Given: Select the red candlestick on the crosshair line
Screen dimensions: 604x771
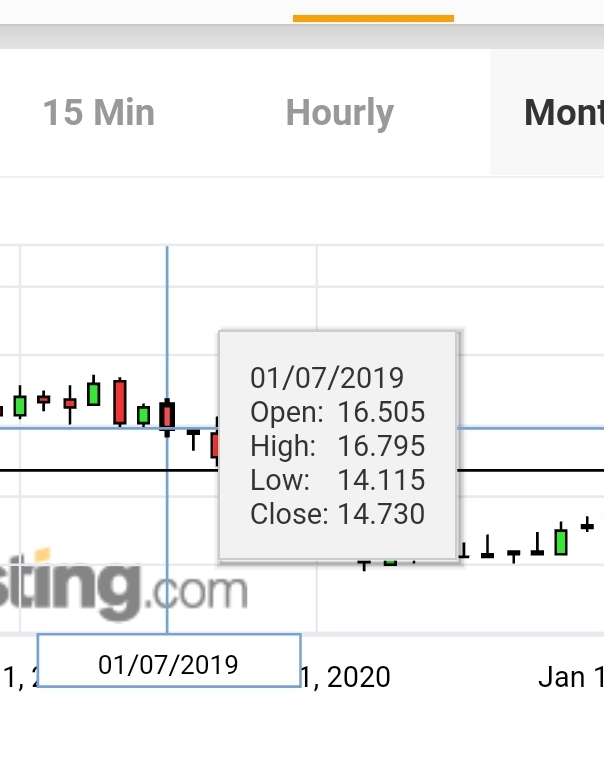Looking at the screenshot, I should click(167, 417).
